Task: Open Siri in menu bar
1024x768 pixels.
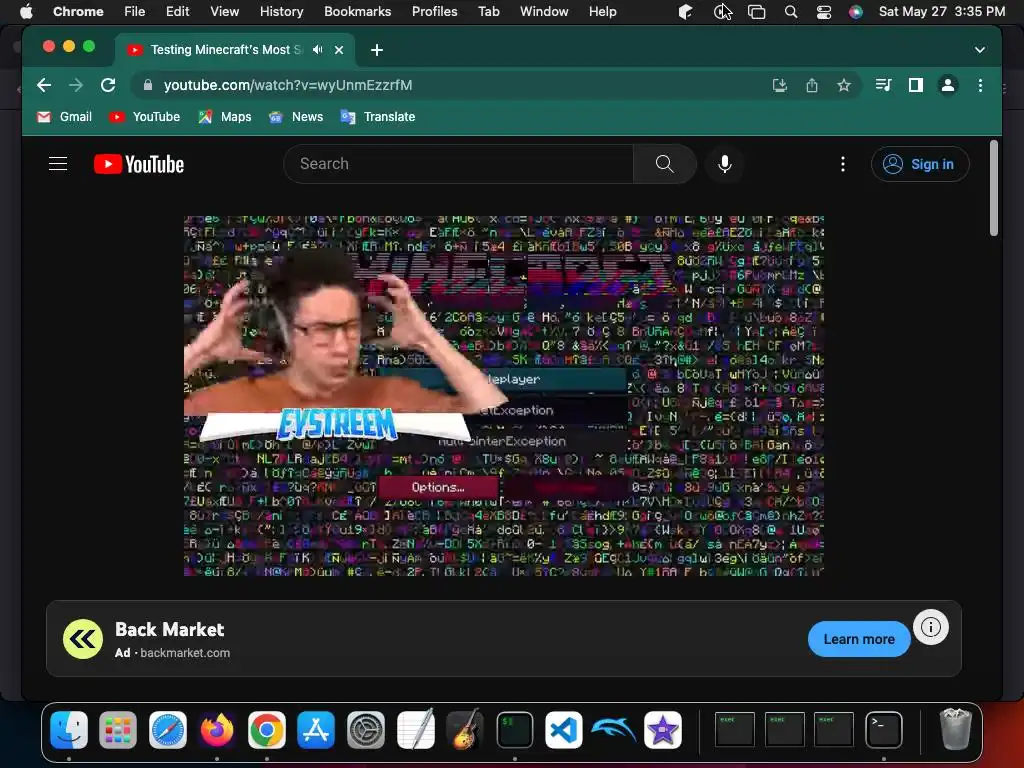Action: tap(856, 12)
